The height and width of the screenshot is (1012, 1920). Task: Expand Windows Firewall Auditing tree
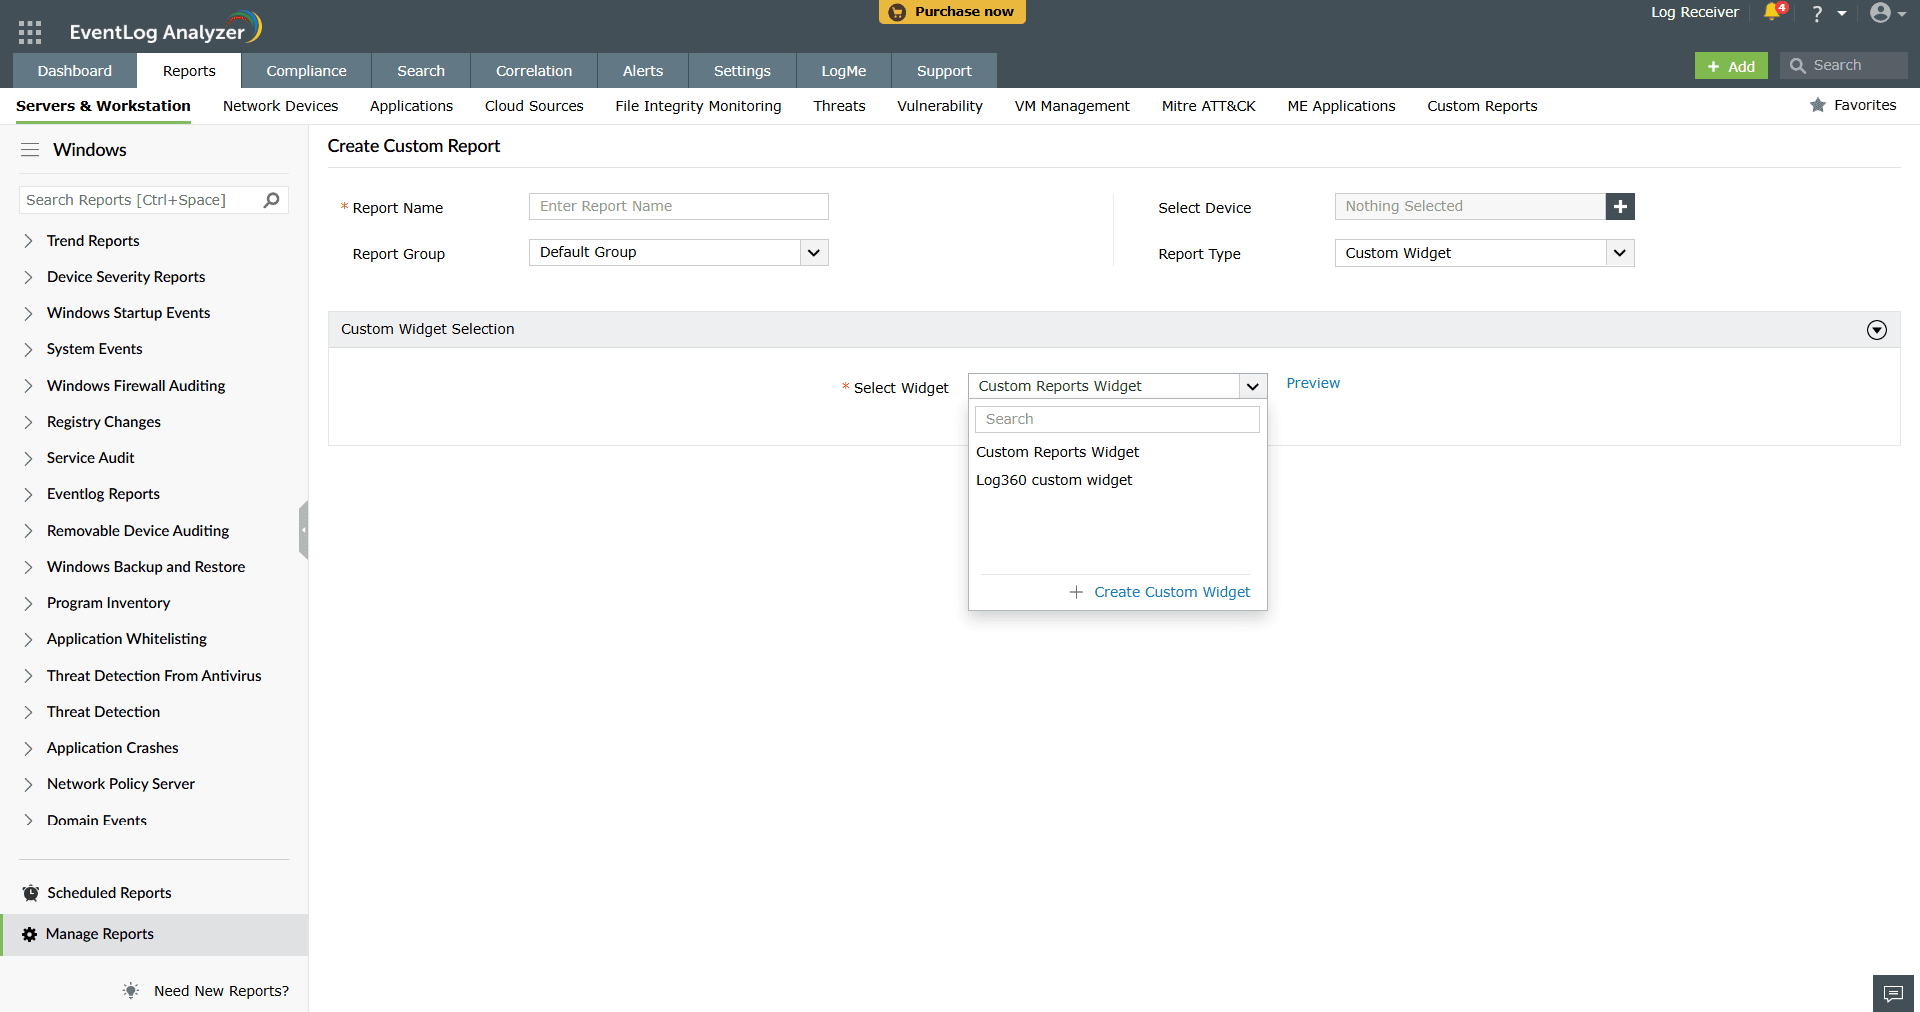28,386
